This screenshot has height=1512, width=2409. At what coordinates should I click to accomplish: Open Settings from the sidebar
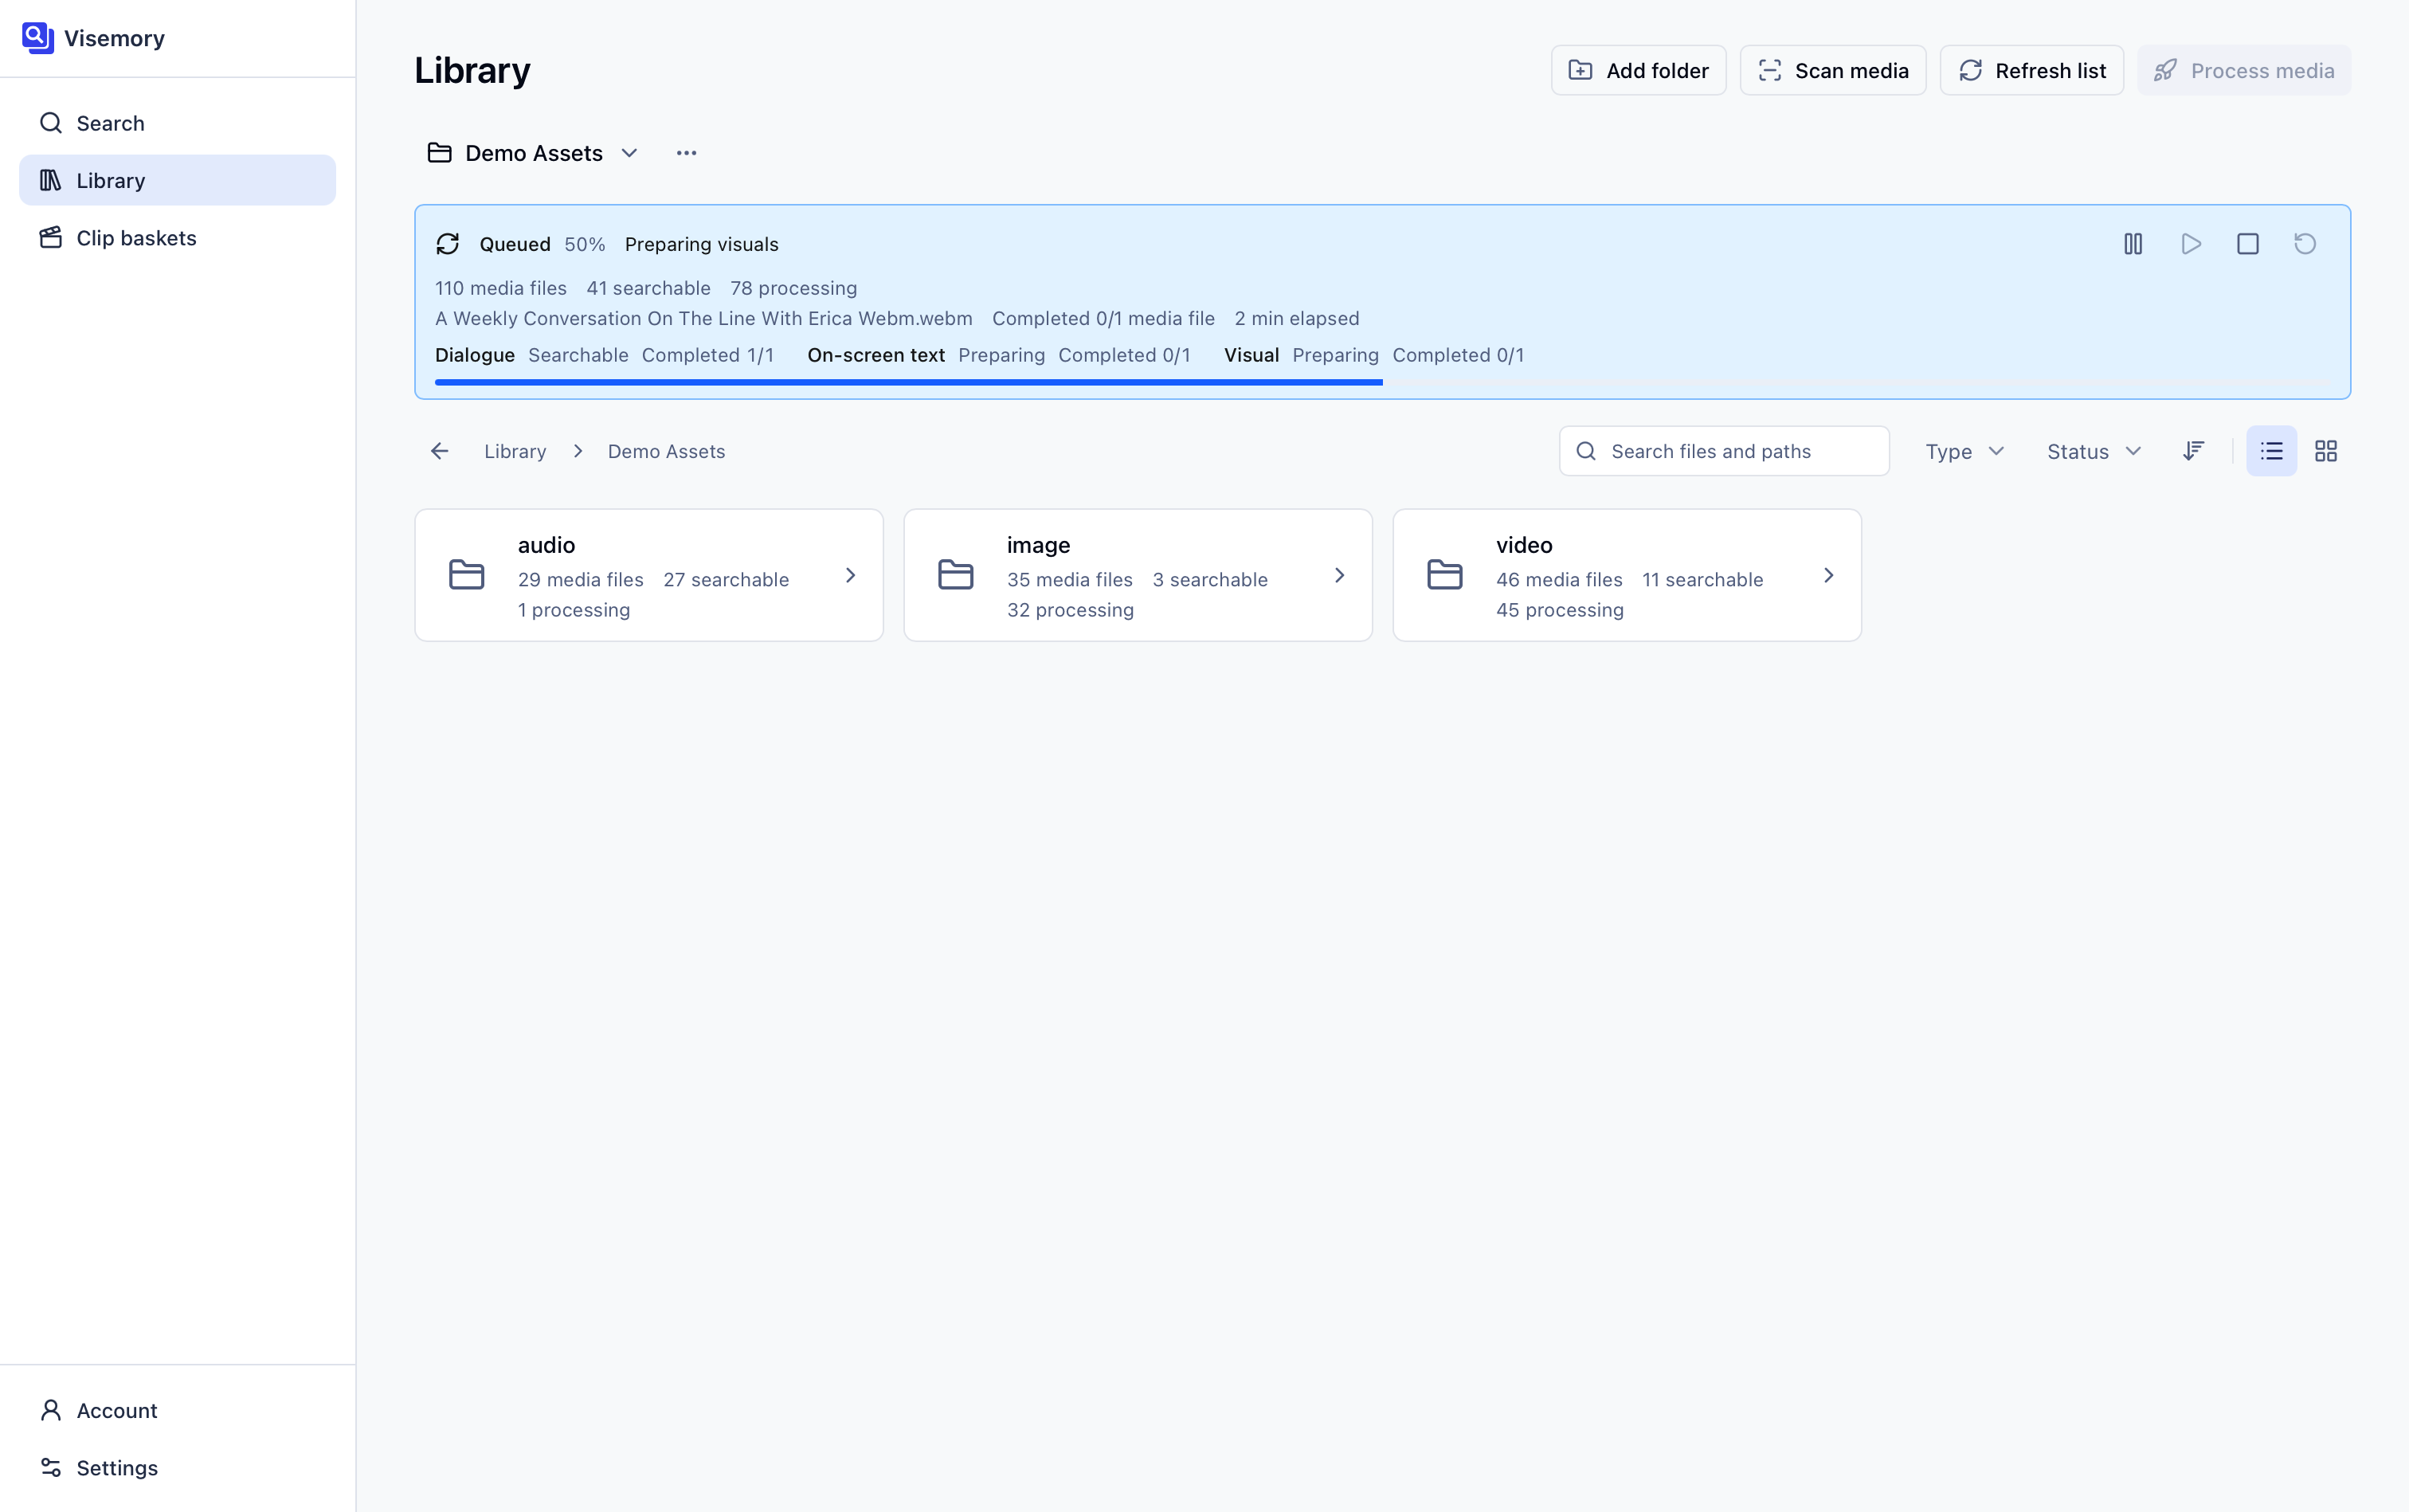177,1467
